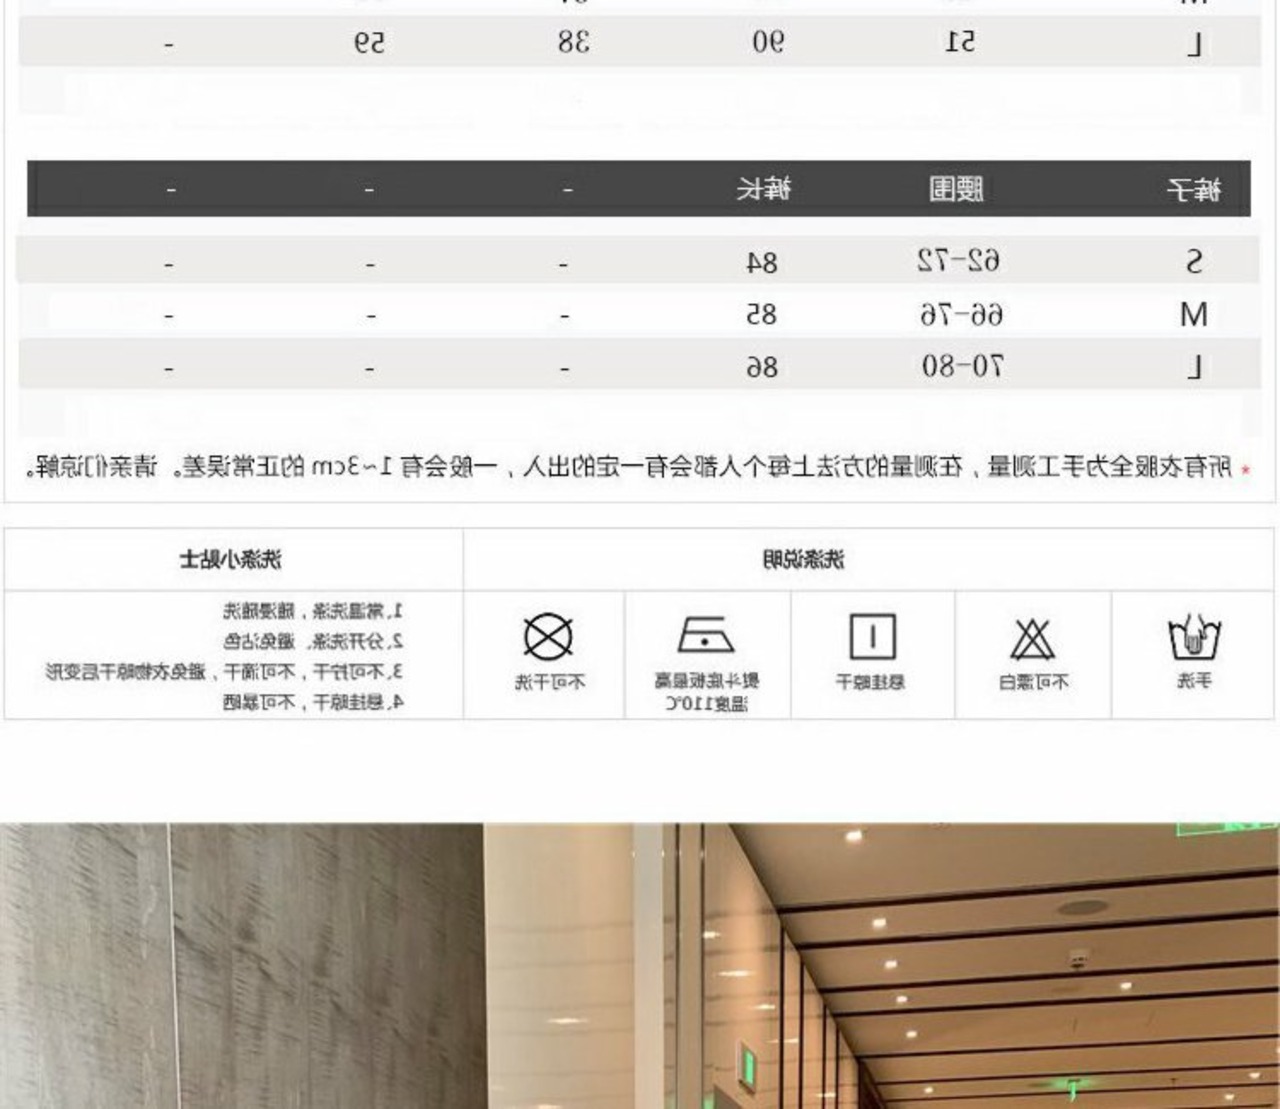Select washing tip 3 不可拧干
This screenshot has width=1280, height=1109.
[225, 671]
